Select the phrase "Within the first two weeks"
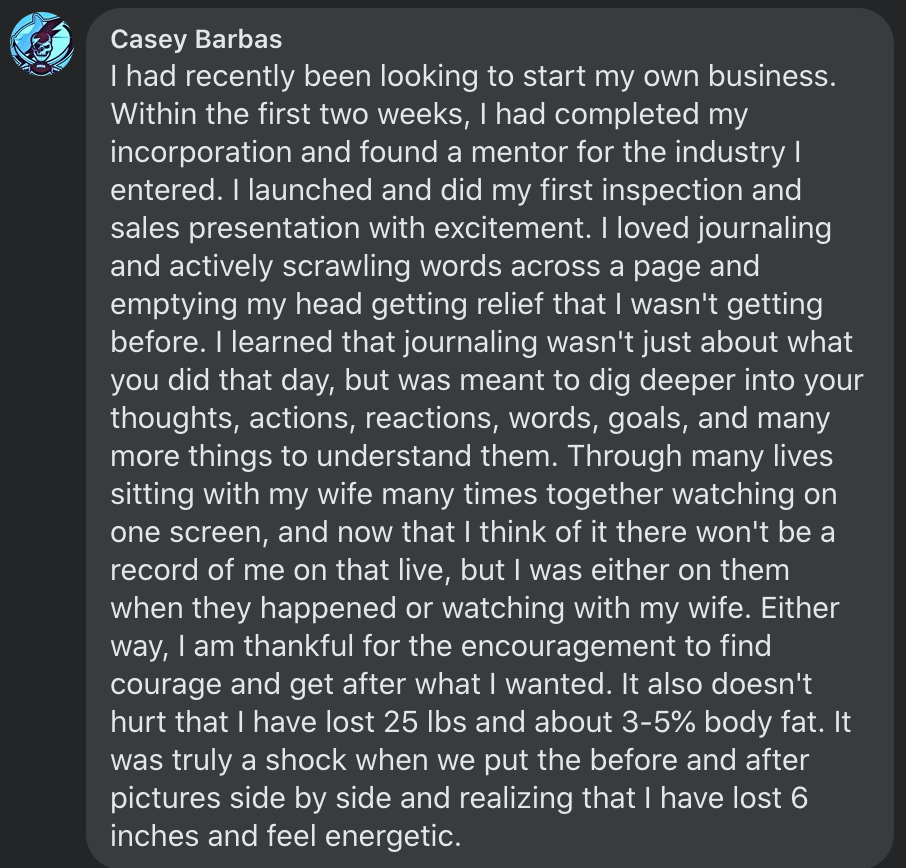The image size is (906, 868). coord(287,114)
